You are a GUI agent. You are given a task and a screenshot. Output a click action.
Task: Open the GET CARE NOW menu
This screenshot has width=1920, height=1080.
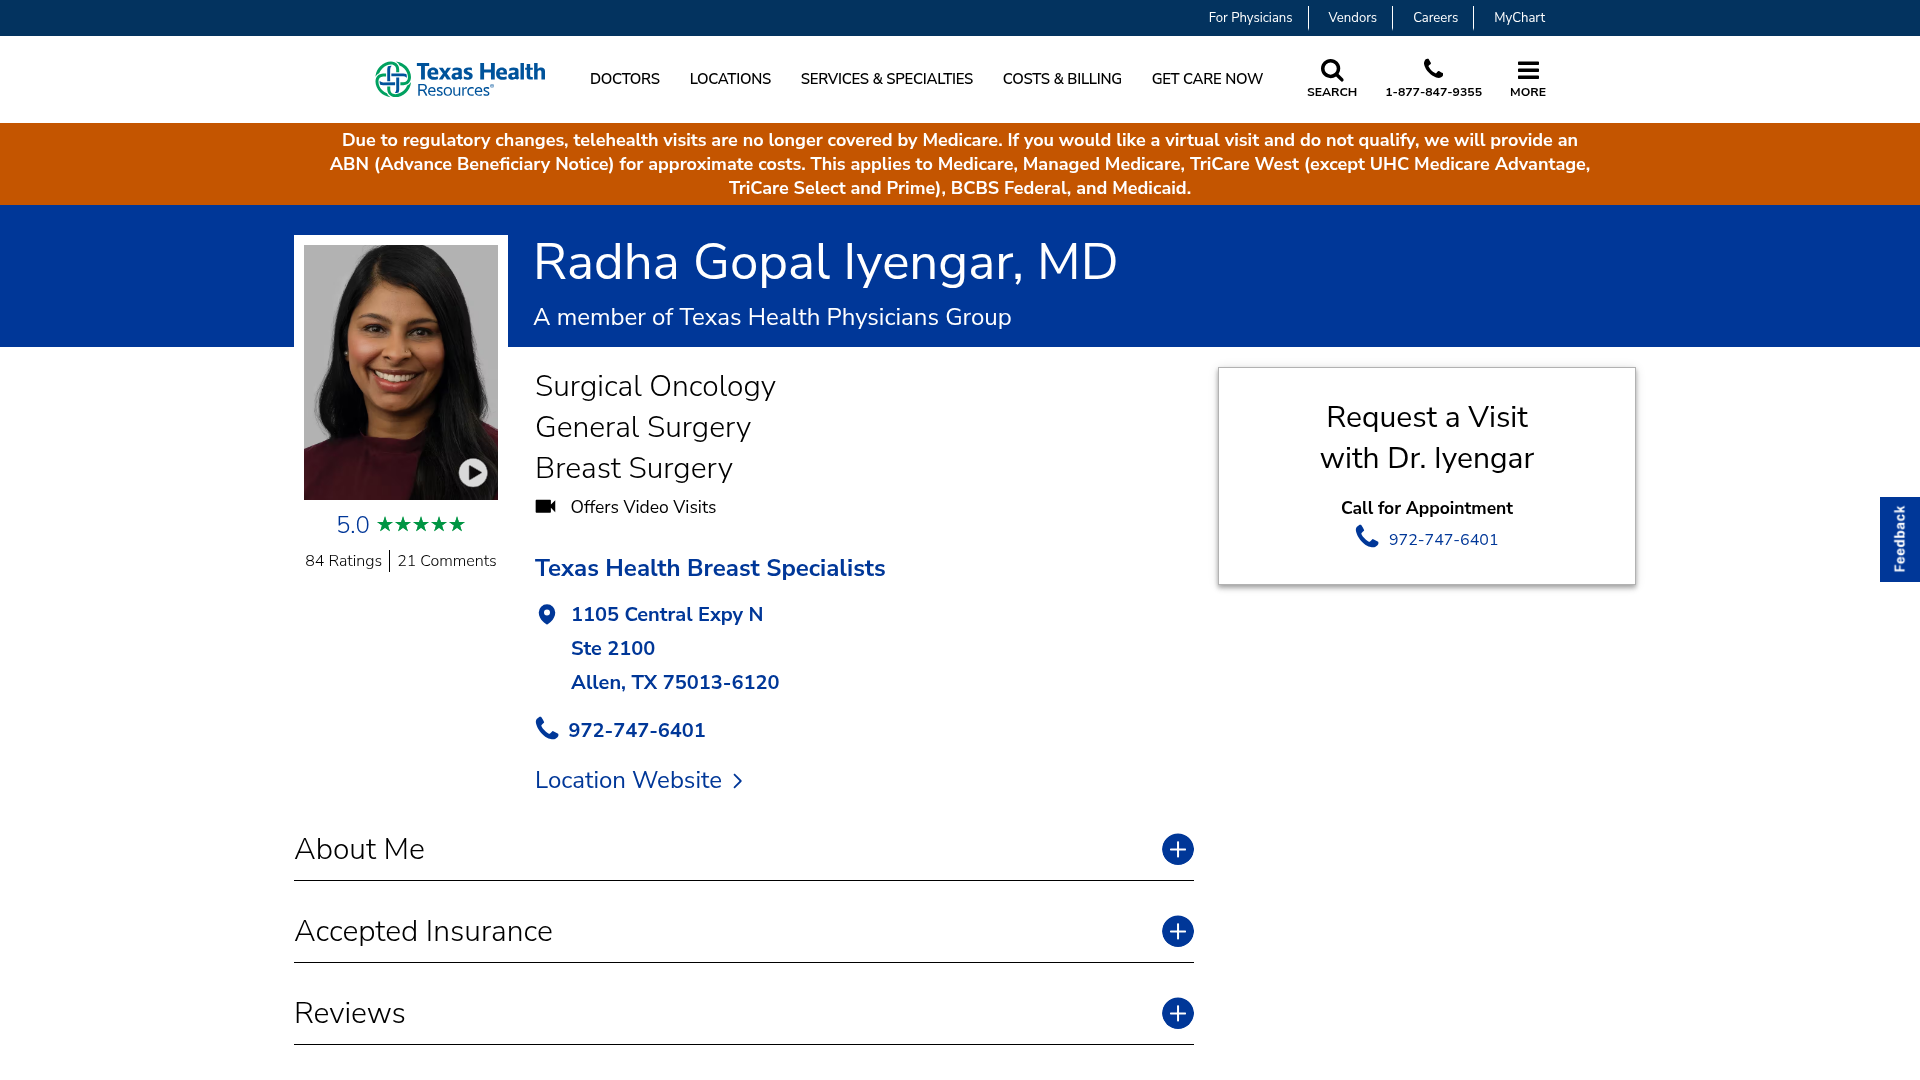pyautogui.click(x=1207, y=79)
